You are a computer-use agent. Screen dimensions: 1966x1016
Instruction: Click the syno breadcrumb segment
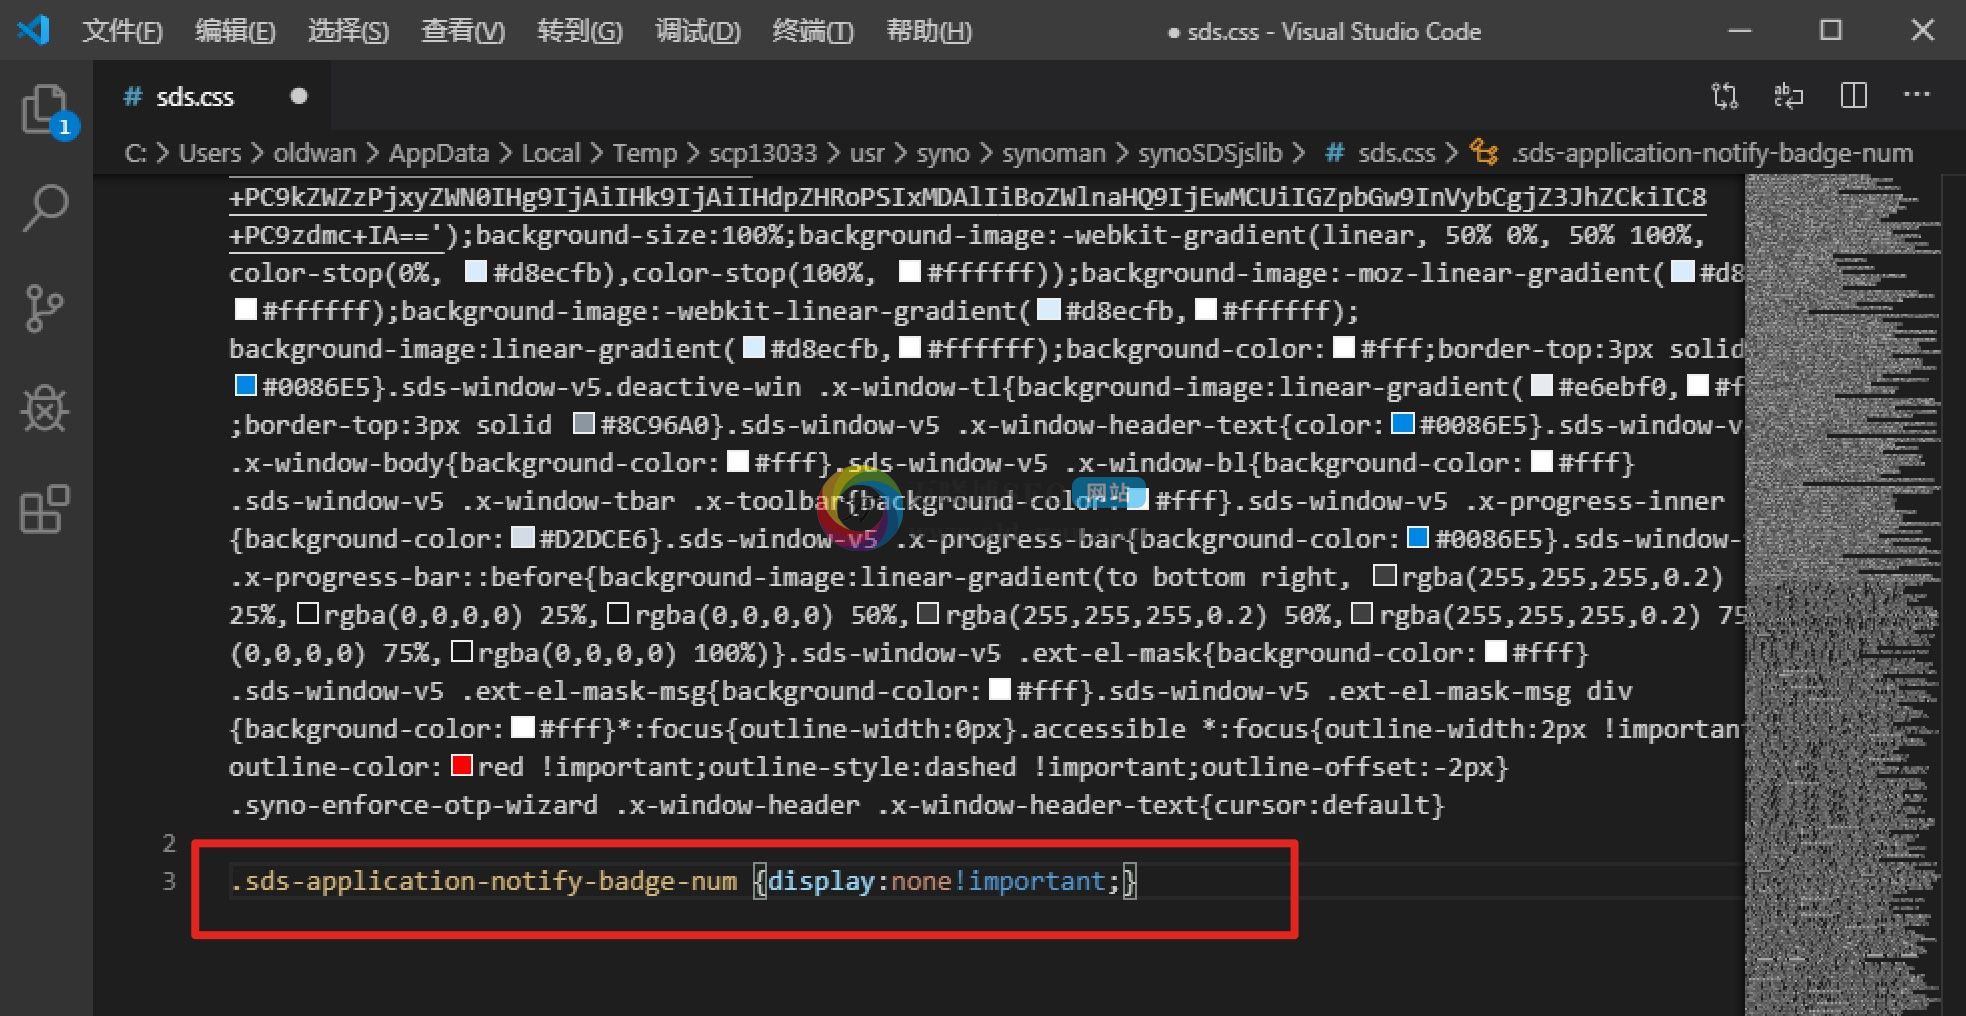pos(943,153)
